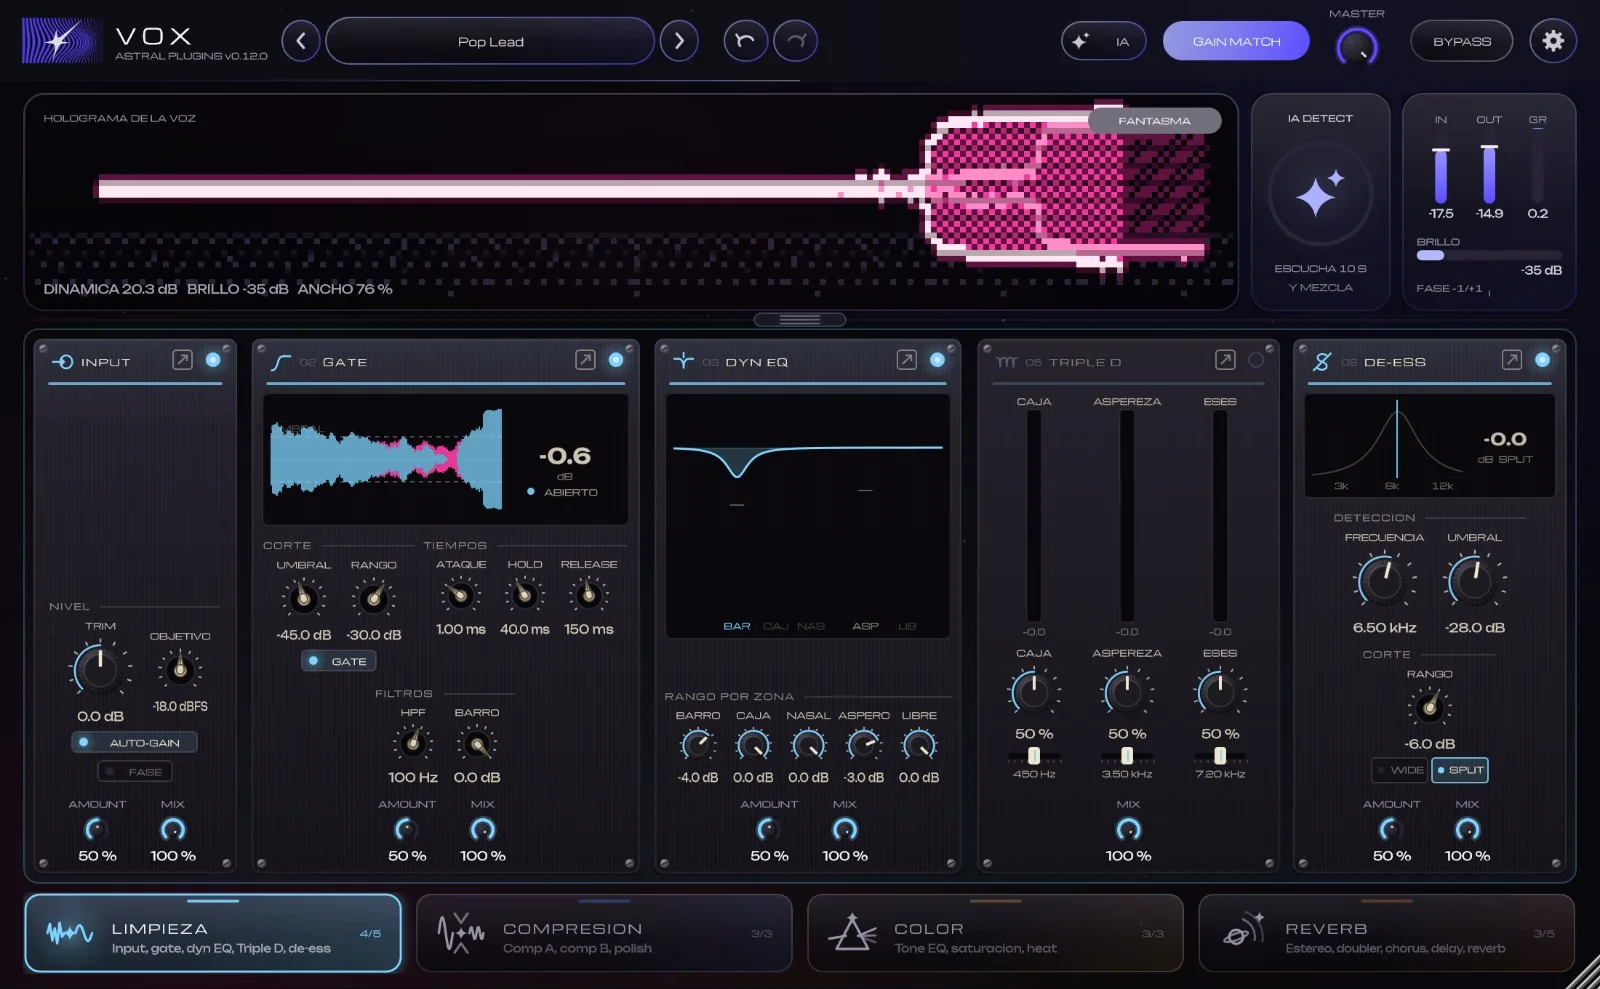Click the FANTASMA hologram mode button

1154,120
